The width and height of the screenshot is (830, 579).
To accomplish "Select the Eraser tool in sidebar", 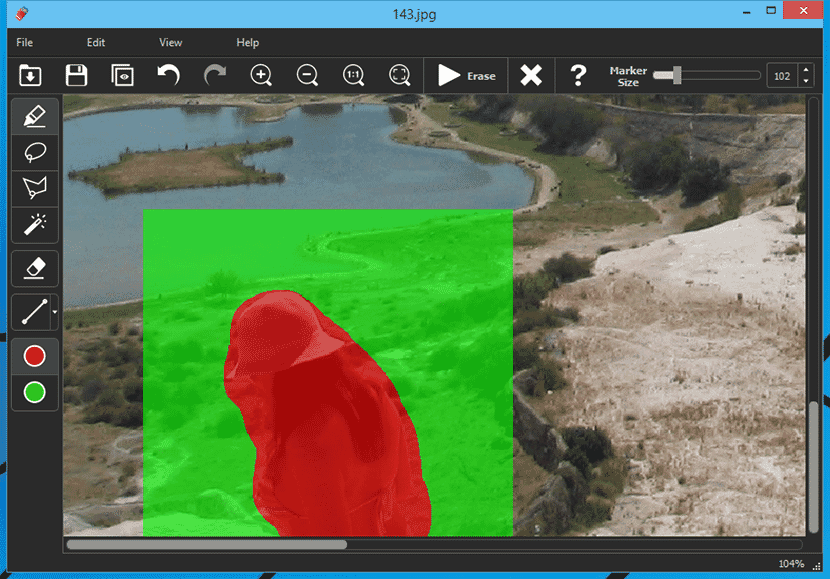I will click(35, 268).
